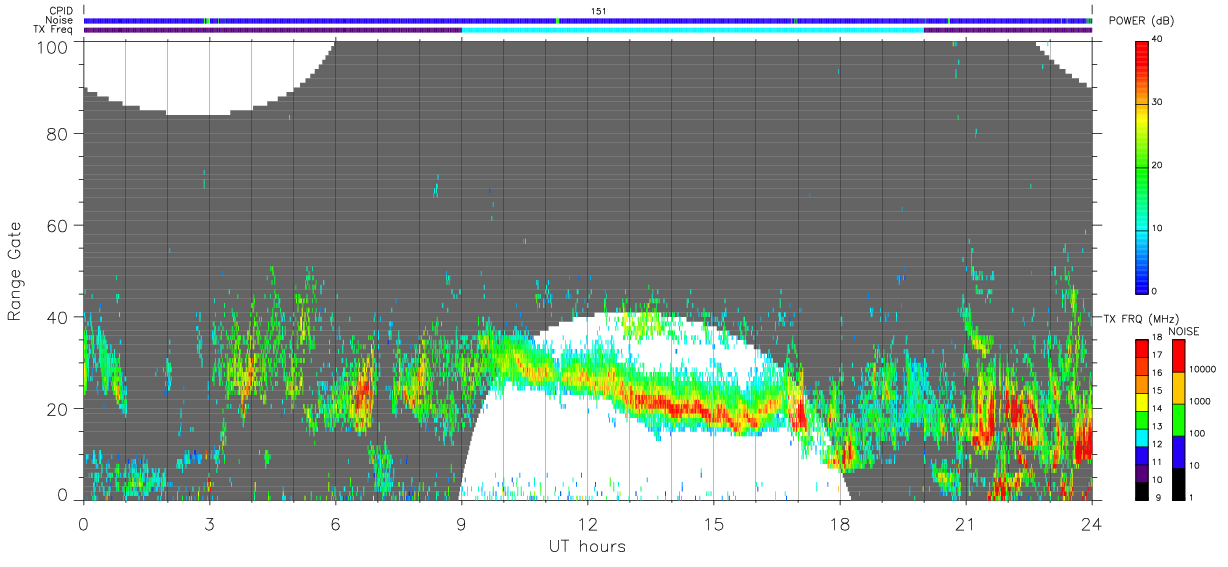Click UT hours tick label 6
The height and width of the screenshot is (567, 1228).
(335, 524)
